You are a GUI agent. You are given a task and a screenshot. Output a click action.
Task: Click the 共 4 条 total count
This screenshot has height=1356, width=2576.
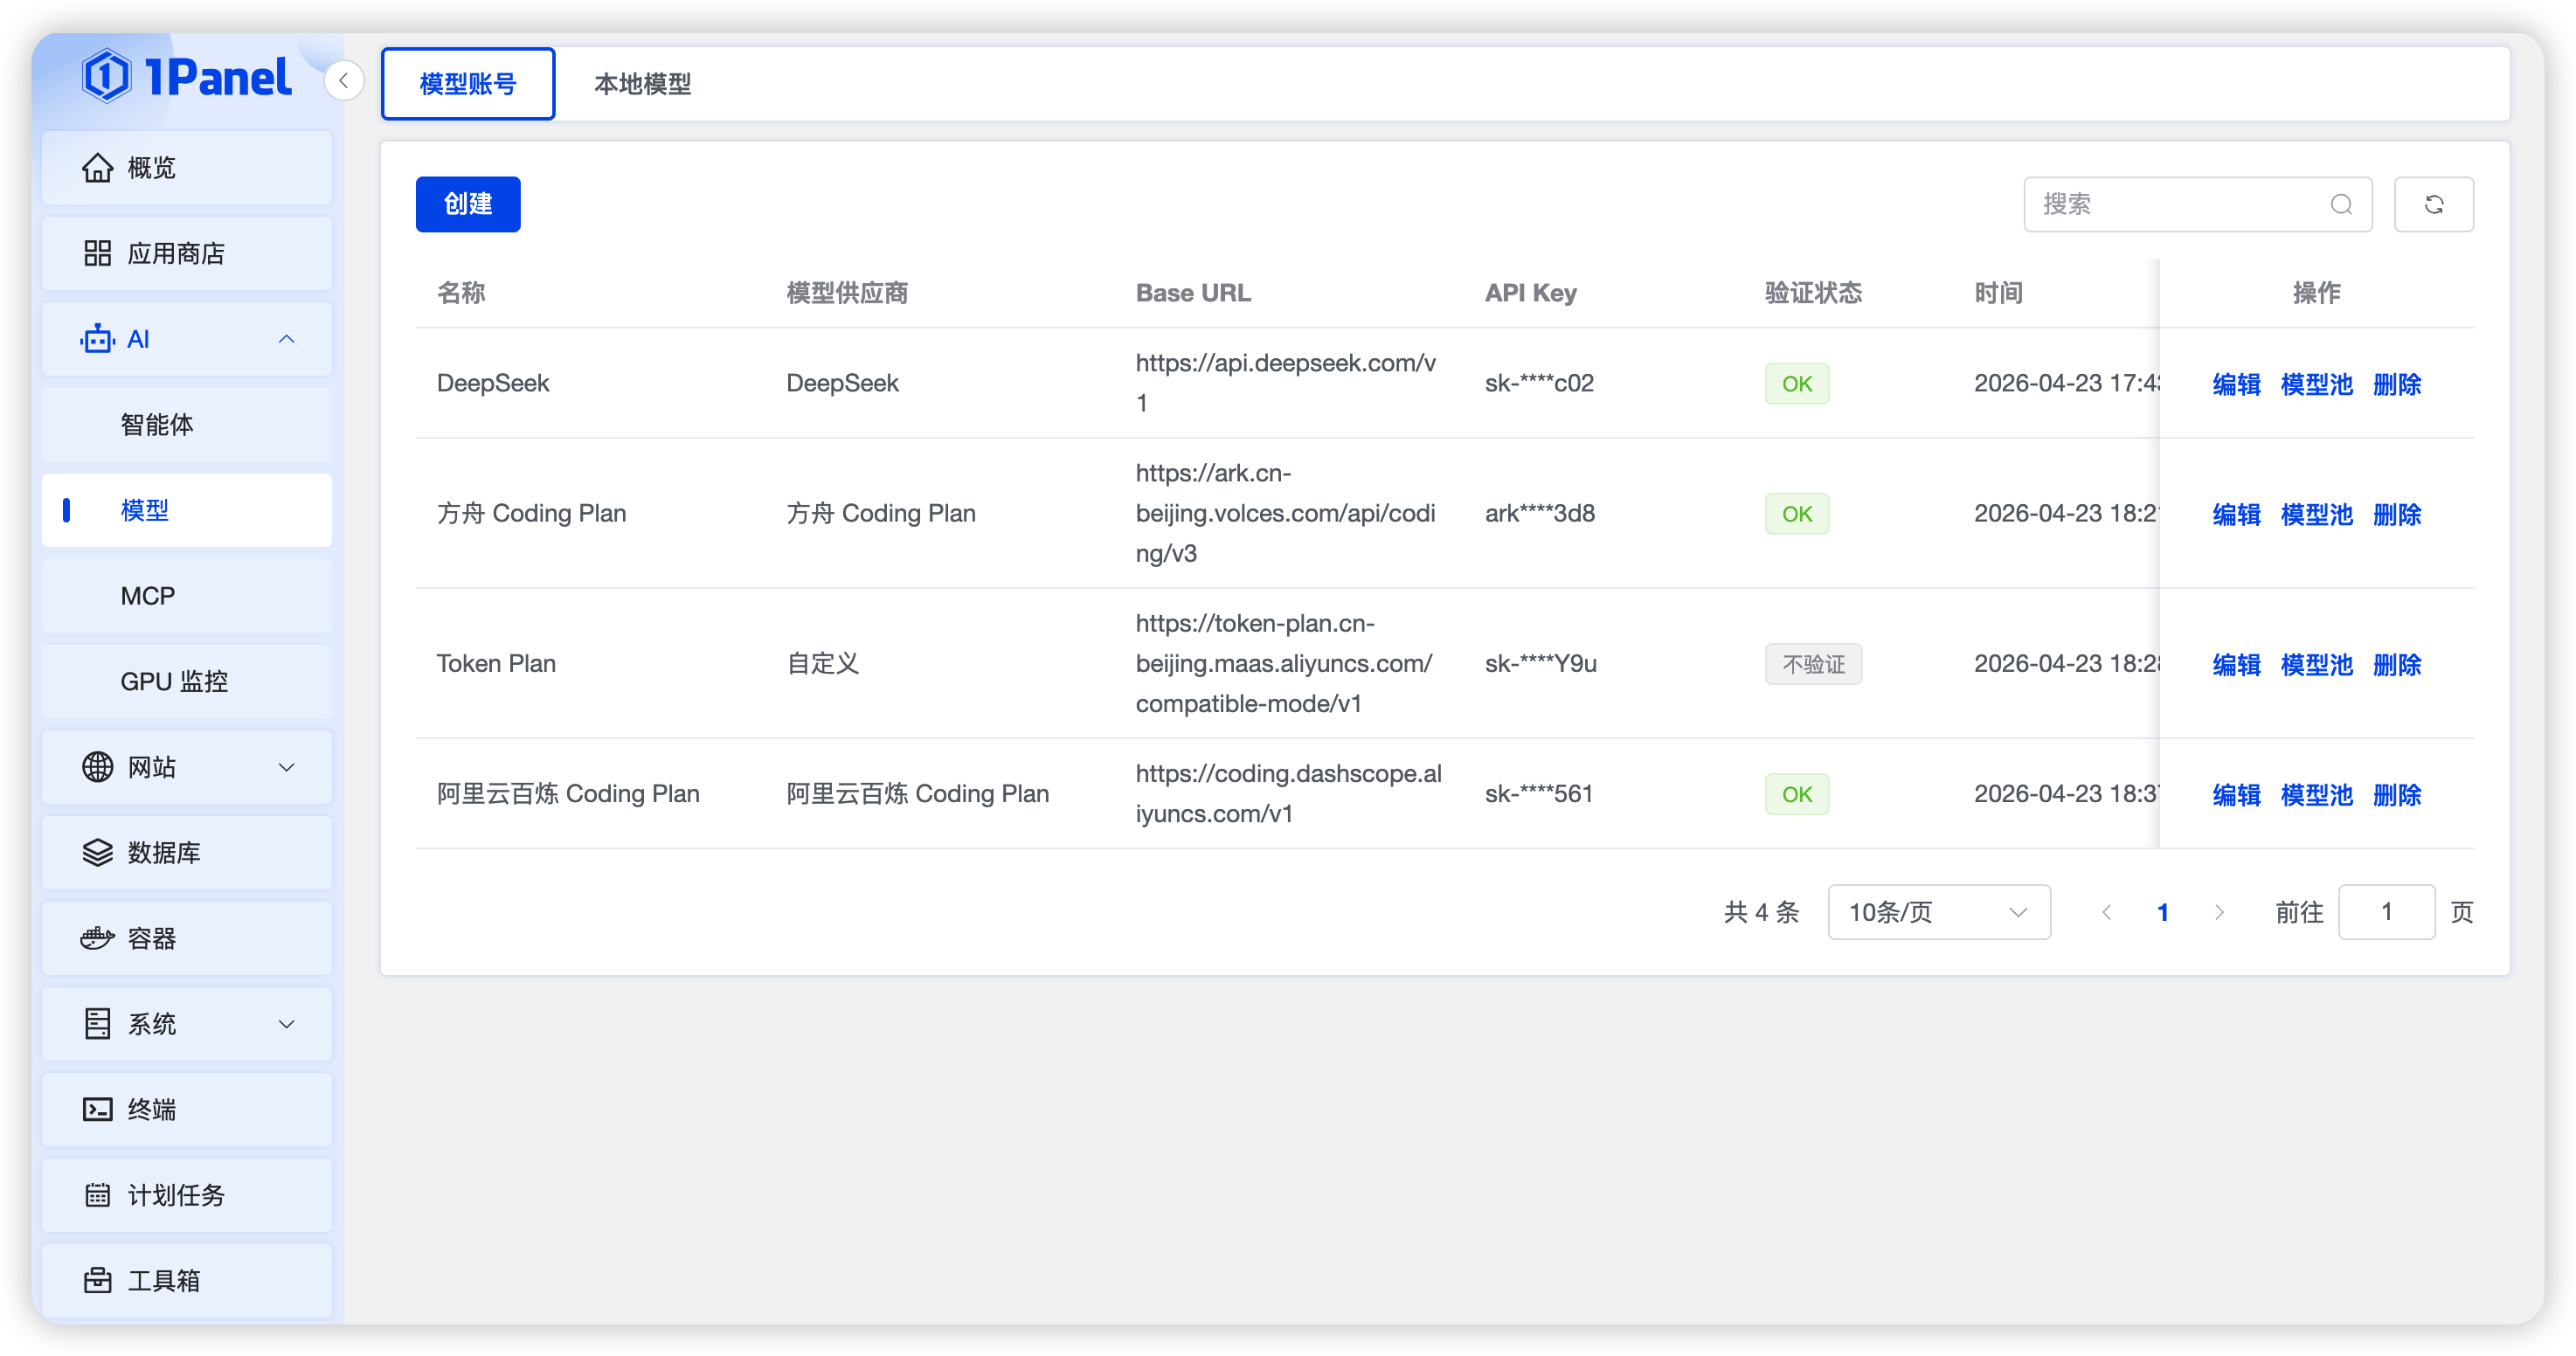[1761, 912]
